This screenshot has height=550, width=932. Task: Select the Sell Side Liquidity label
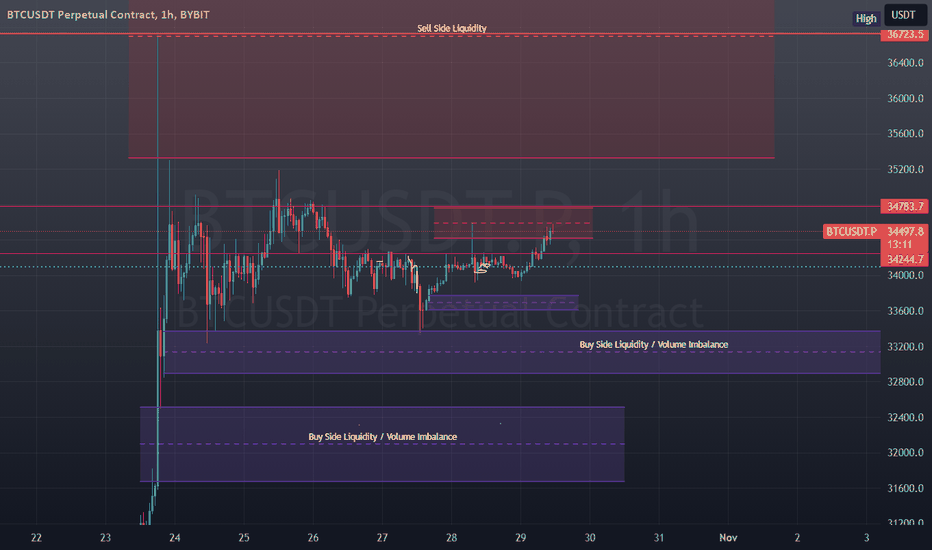(x=452, y=28)
